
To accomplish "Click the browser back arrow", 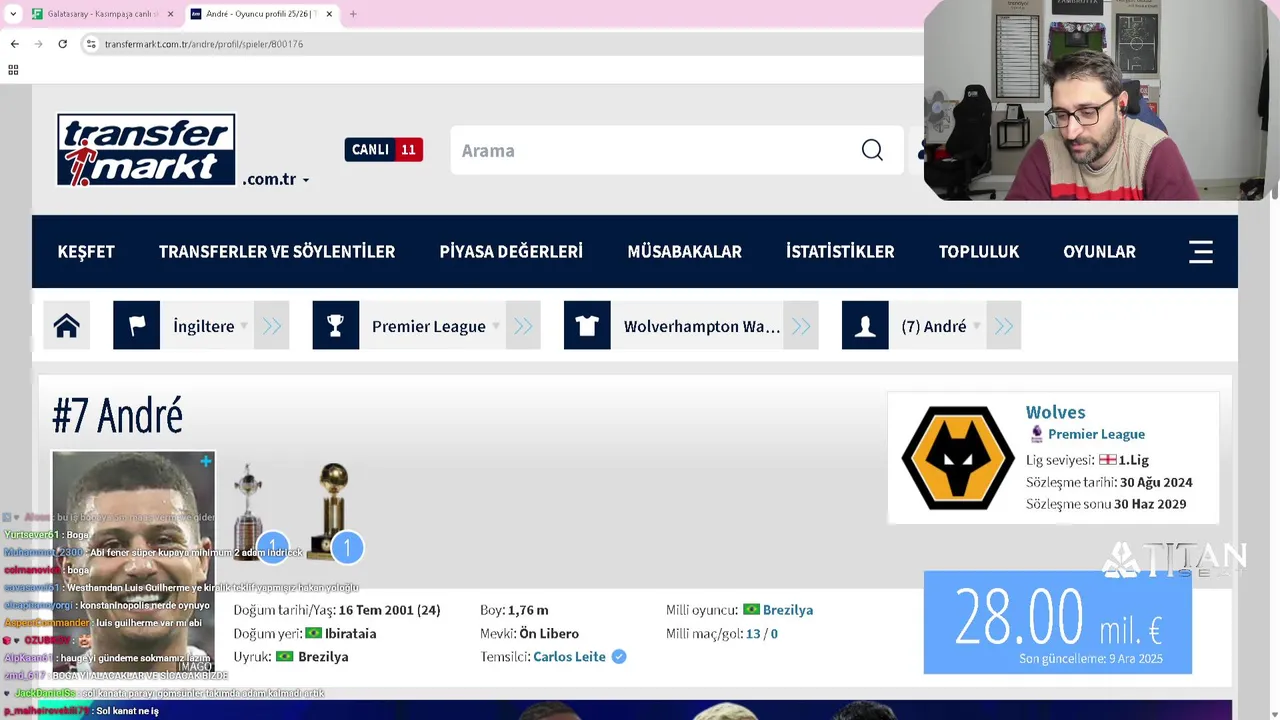I will point(14,44).
